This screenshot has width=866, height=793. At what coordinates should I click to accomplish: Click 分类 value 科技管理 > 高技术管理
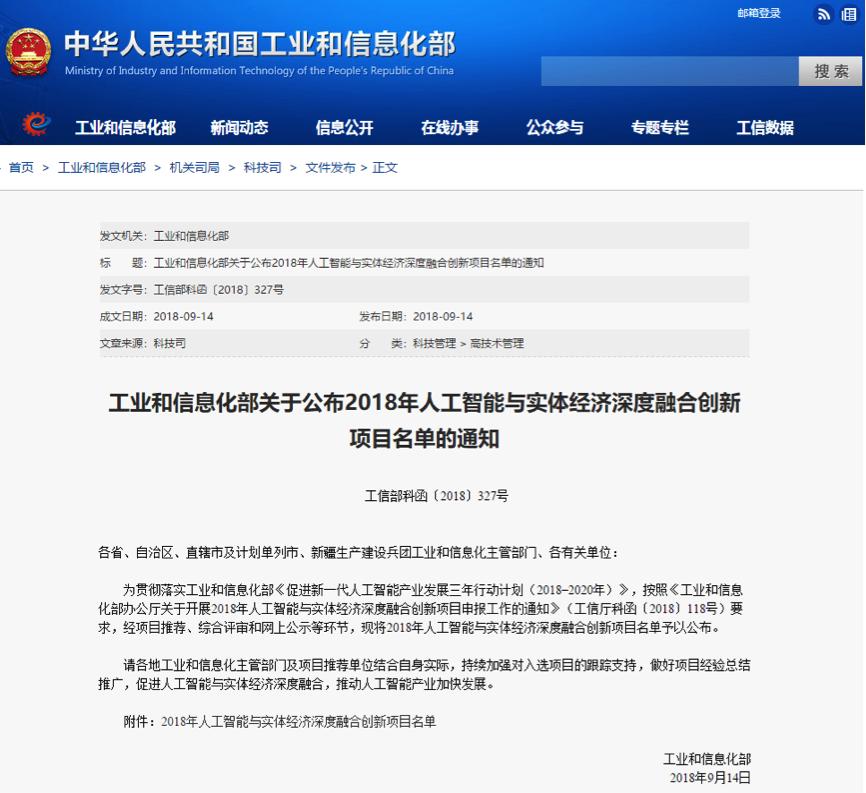coord(468,343)
